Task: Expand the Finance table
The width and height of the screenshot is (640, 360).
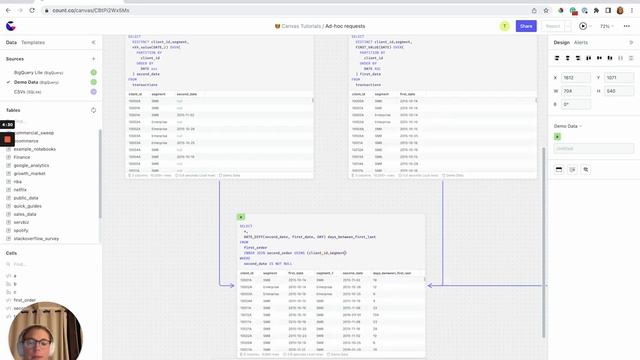Action: [x=22, y=157]
